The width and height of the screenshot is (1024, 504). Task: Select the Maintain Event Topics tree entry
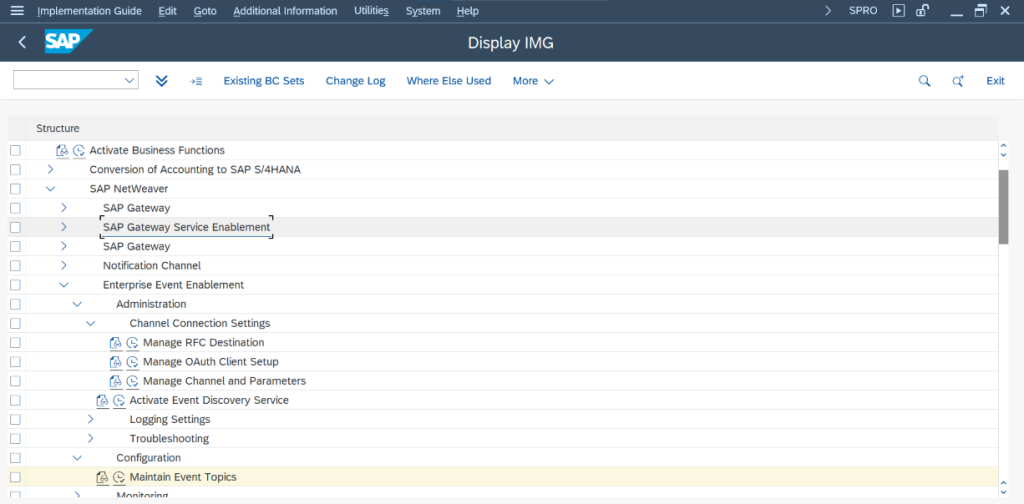183,477
